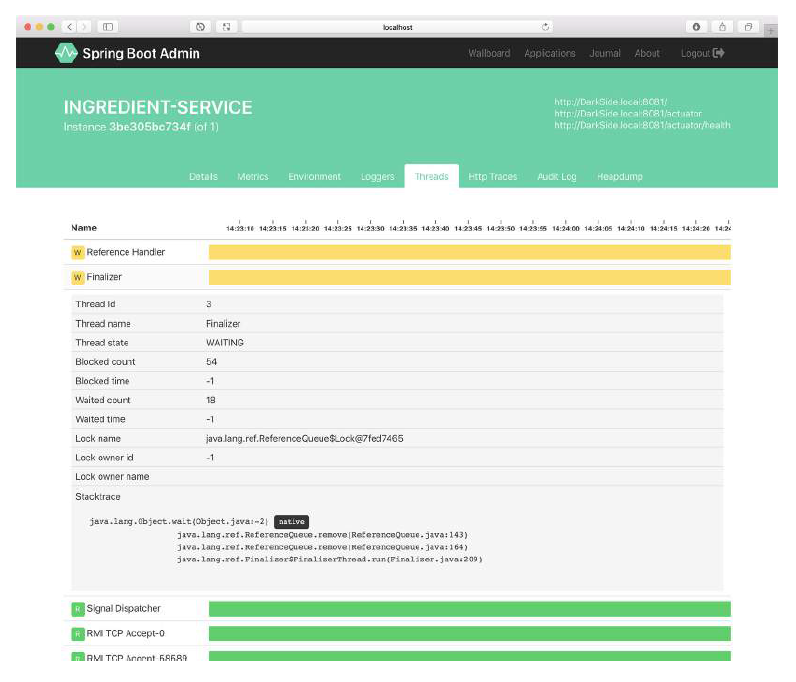This screenshot has width=796, height=682.
Task: Click R badge of Signal Dispatcher thread
Action: point(78,609)
